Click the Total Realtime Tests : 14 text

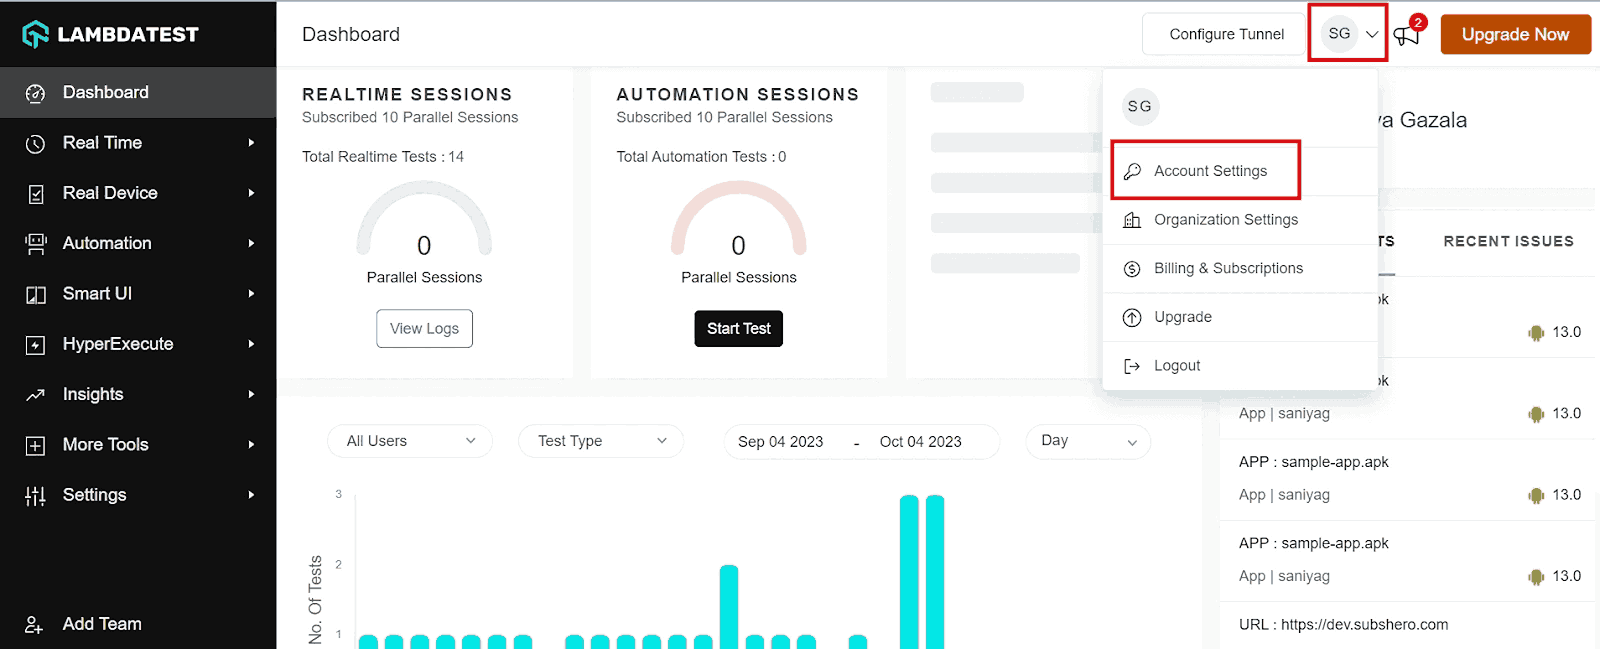[383, 157]
